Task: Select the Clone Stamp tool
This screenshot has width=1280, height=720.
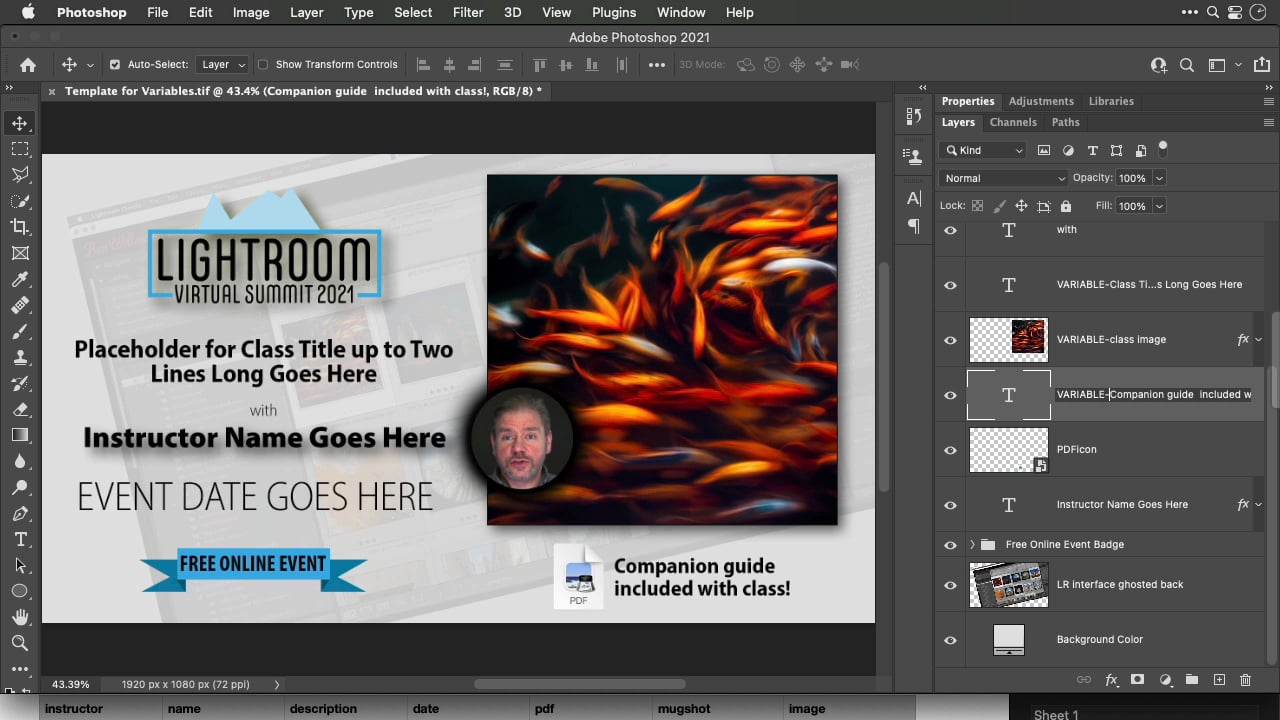Action: (20, 358)
